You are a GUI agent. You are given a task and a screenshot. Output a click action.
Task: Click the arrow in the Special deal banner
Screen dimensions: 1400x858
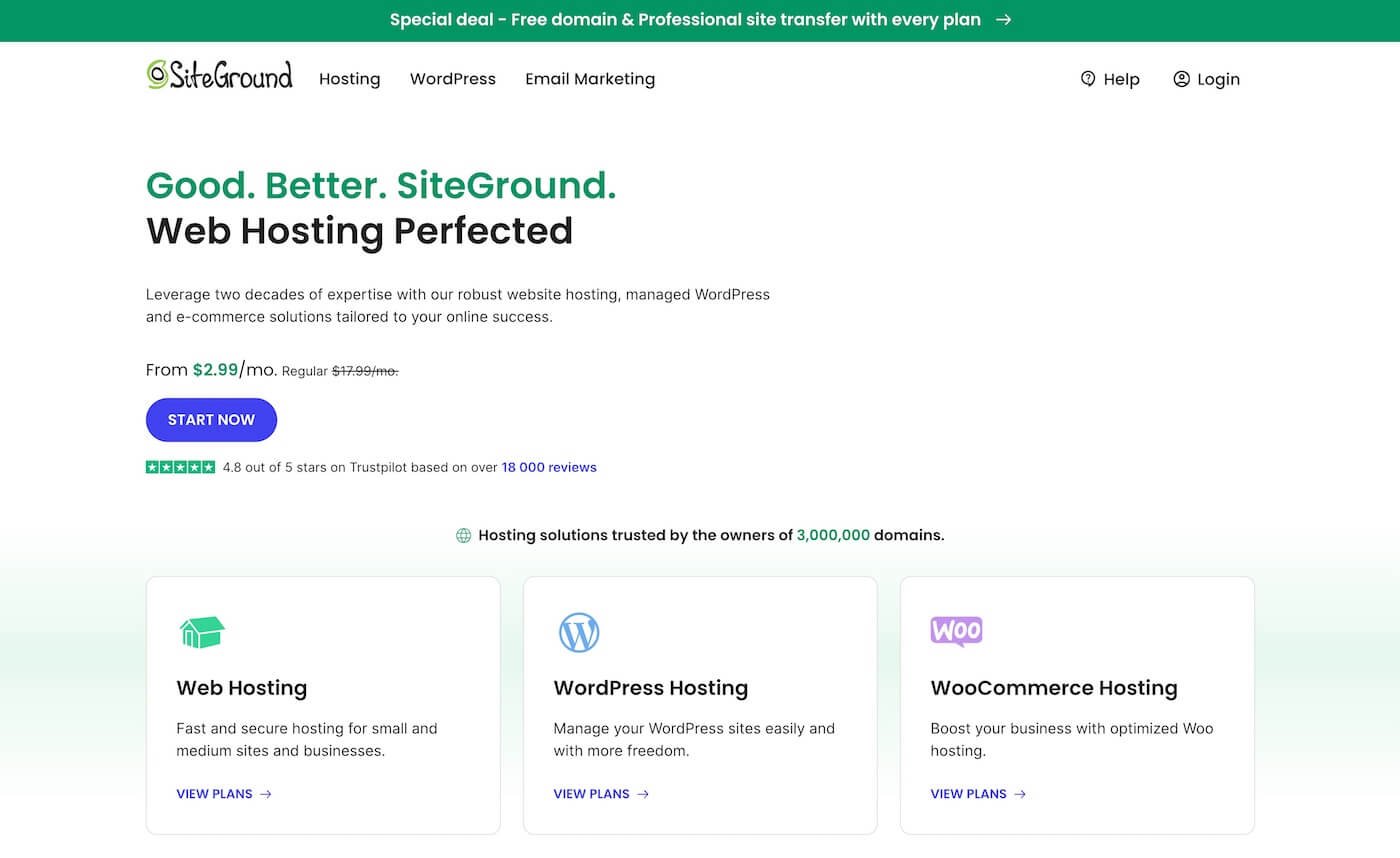[1003, 20]
